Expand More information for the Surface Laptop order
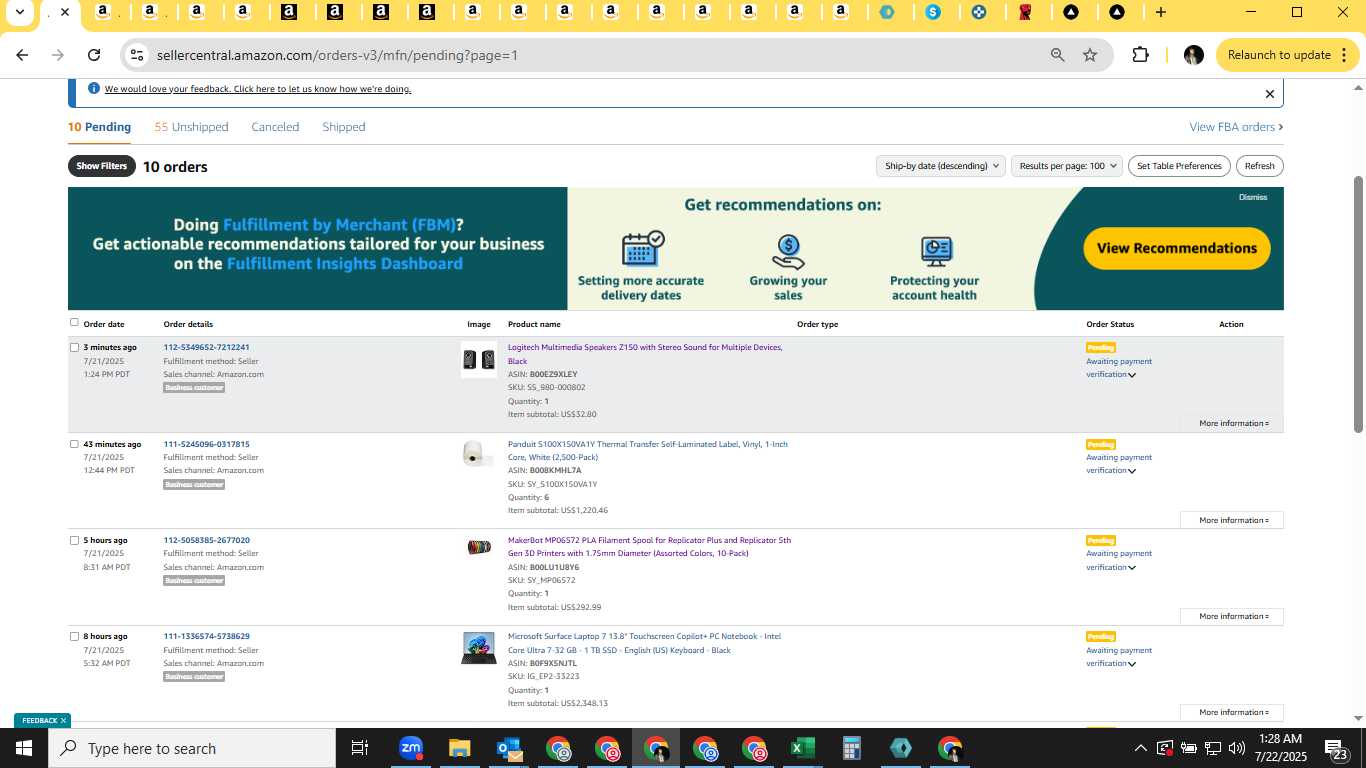The image size is (1366, 768). pyautogui.click(x=1232, y=712)
